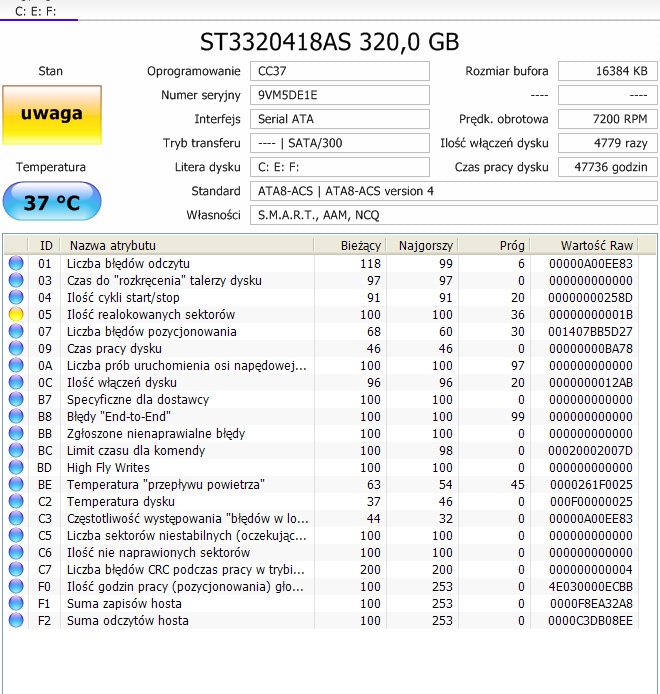Click the status icon for attribute C7
Image resolution: width=660 pixels, height=694 pixels.
[16, 569]
